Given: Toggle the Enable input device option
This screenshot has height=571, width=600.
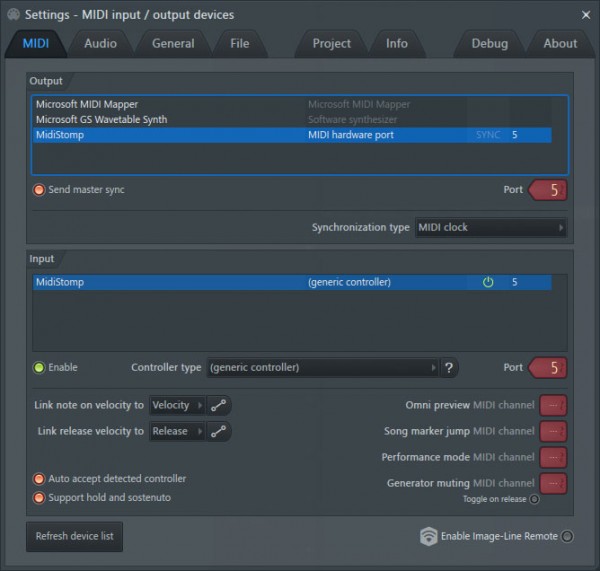Looking at the screenshot, I should [39, 367].
